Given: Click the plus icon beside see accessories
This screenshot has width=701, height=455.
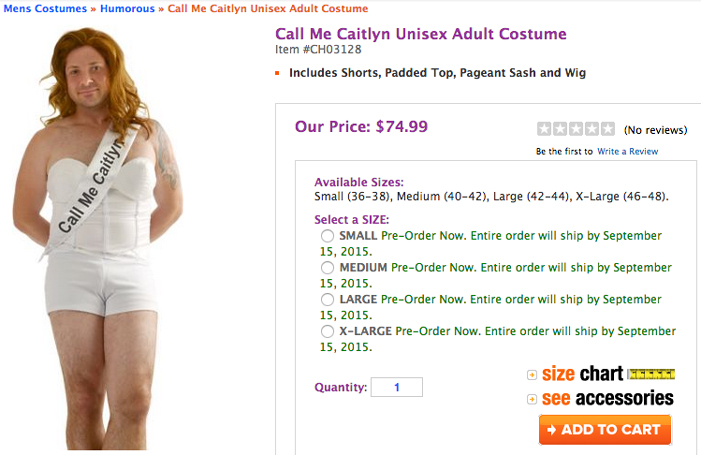Looking at the screenshot, I should click(532, 399).
